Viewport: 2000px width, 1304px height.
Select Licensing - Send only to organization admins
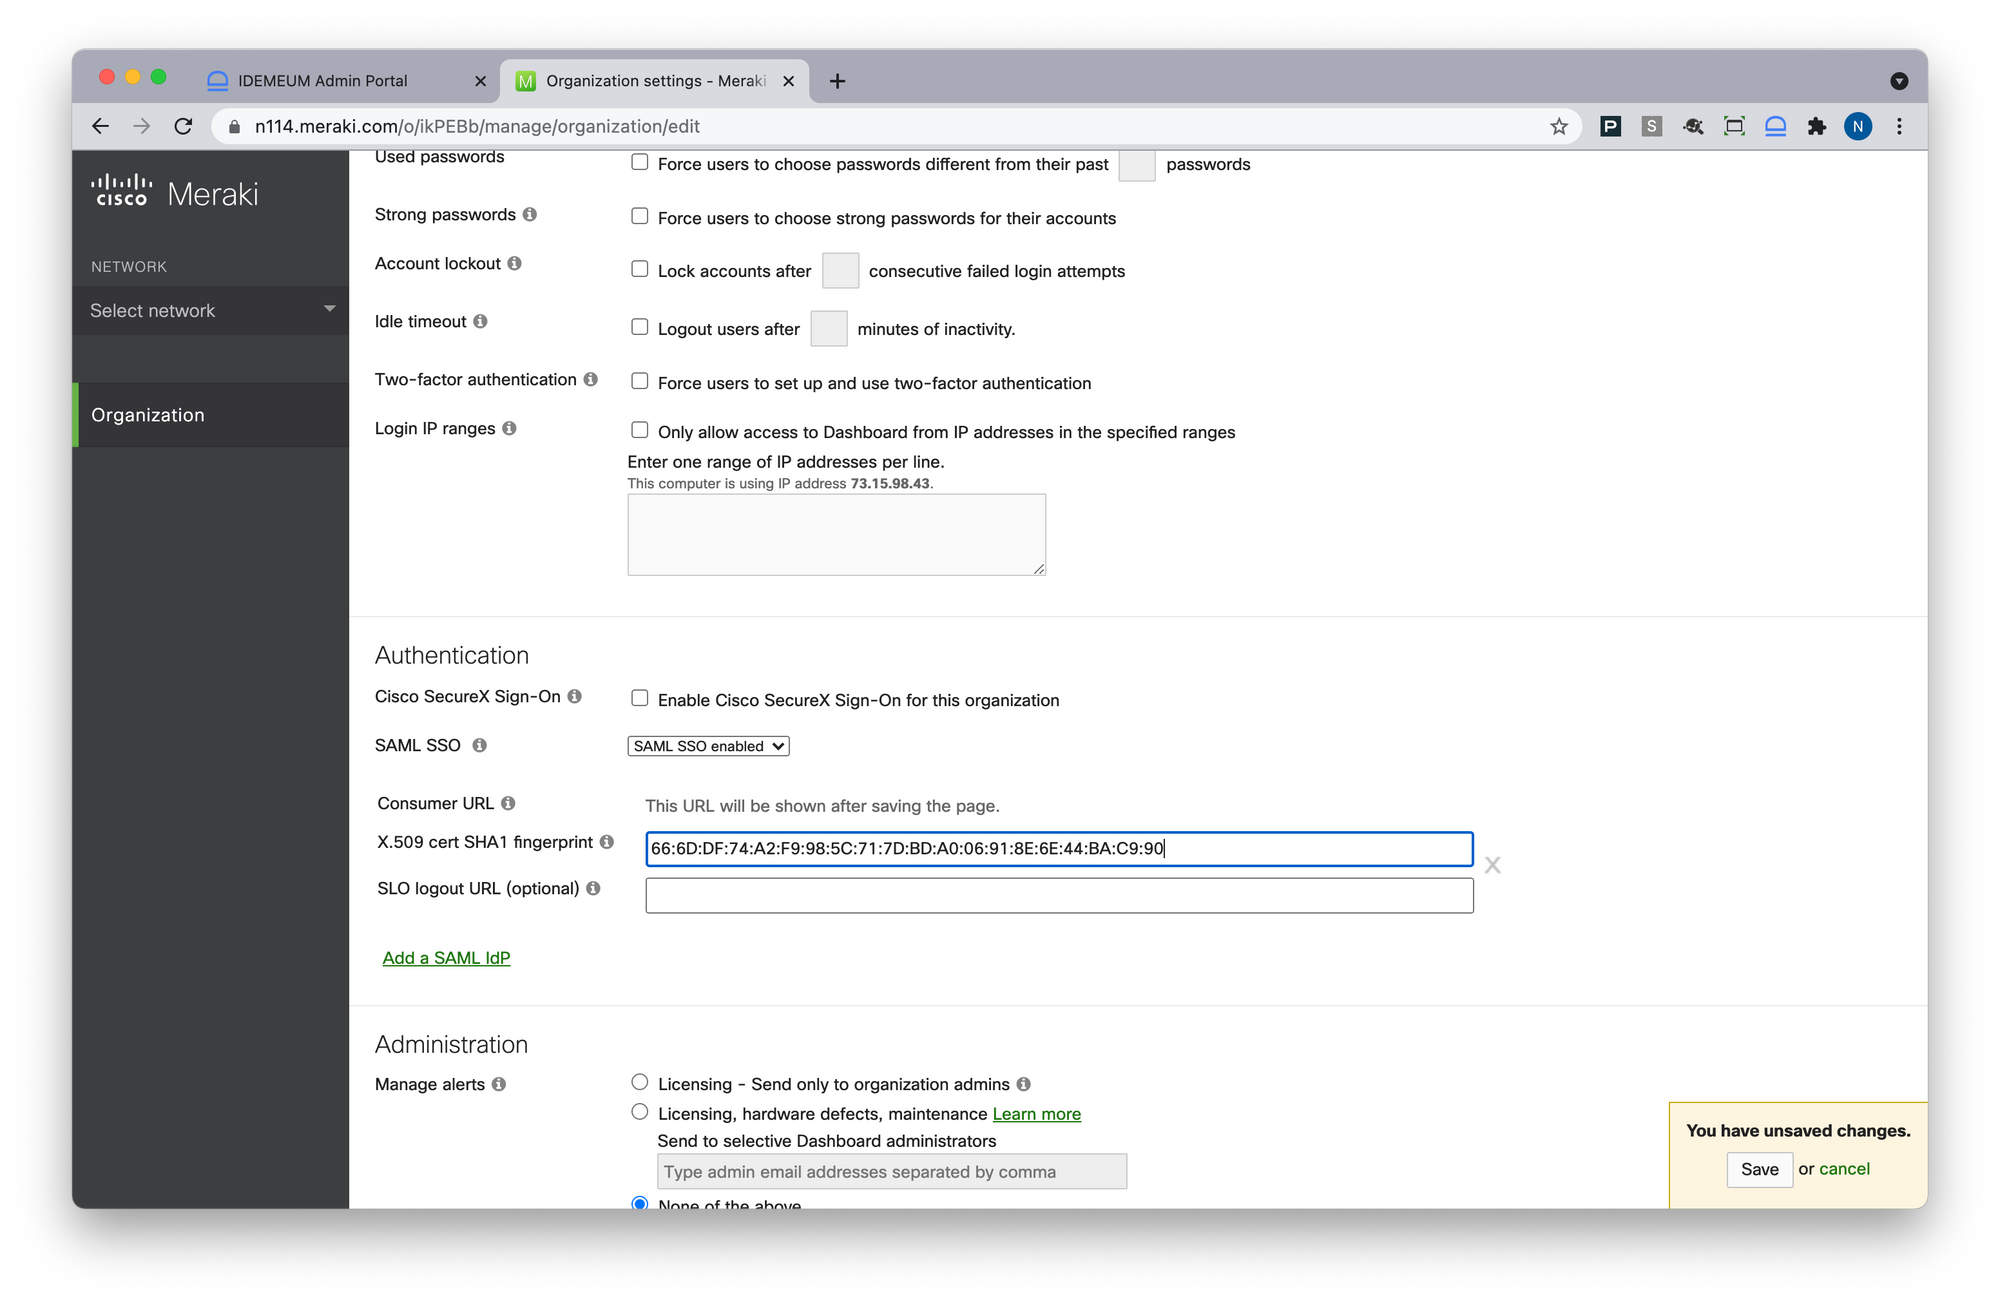(x=640, y=1082)
